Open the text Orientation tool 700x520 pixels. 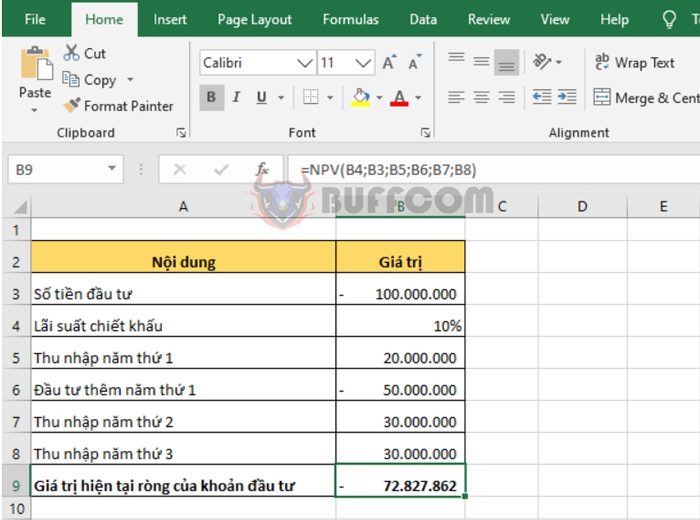pyautogui.click(x=543, y=62)
